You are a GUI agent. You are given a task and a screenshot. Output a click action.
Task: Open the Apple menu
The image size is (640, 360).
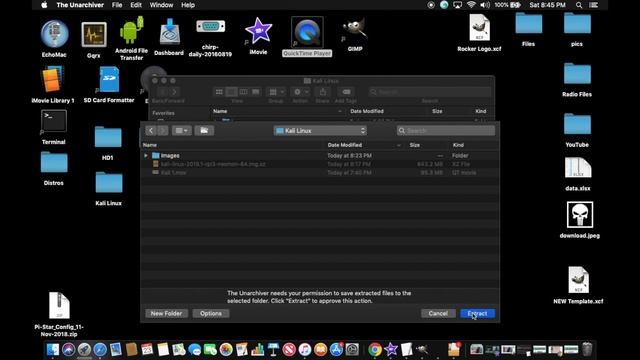tap(44, 5)
